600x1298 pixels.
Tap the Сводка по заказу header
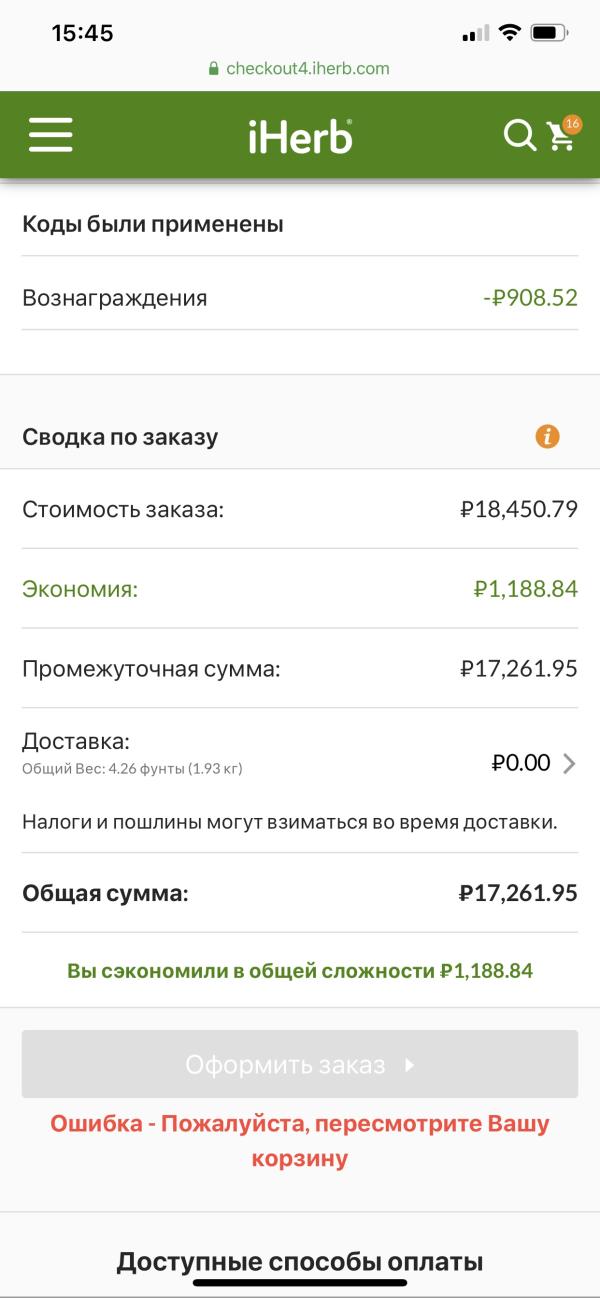[300, 436]
